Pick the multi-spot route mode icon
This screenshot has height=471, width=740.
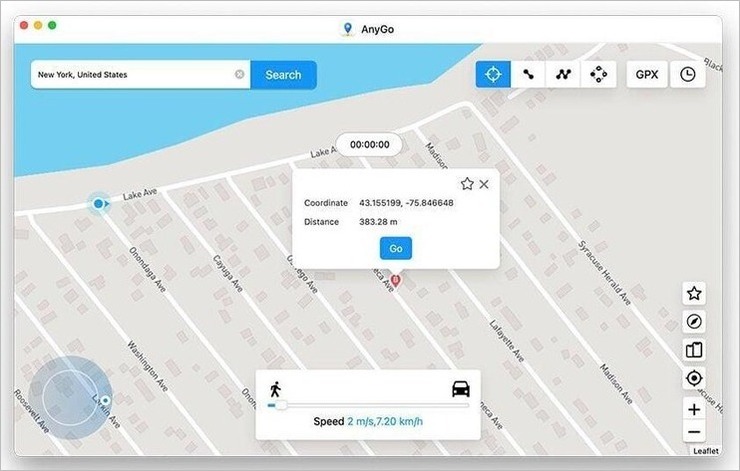[563, 74]
